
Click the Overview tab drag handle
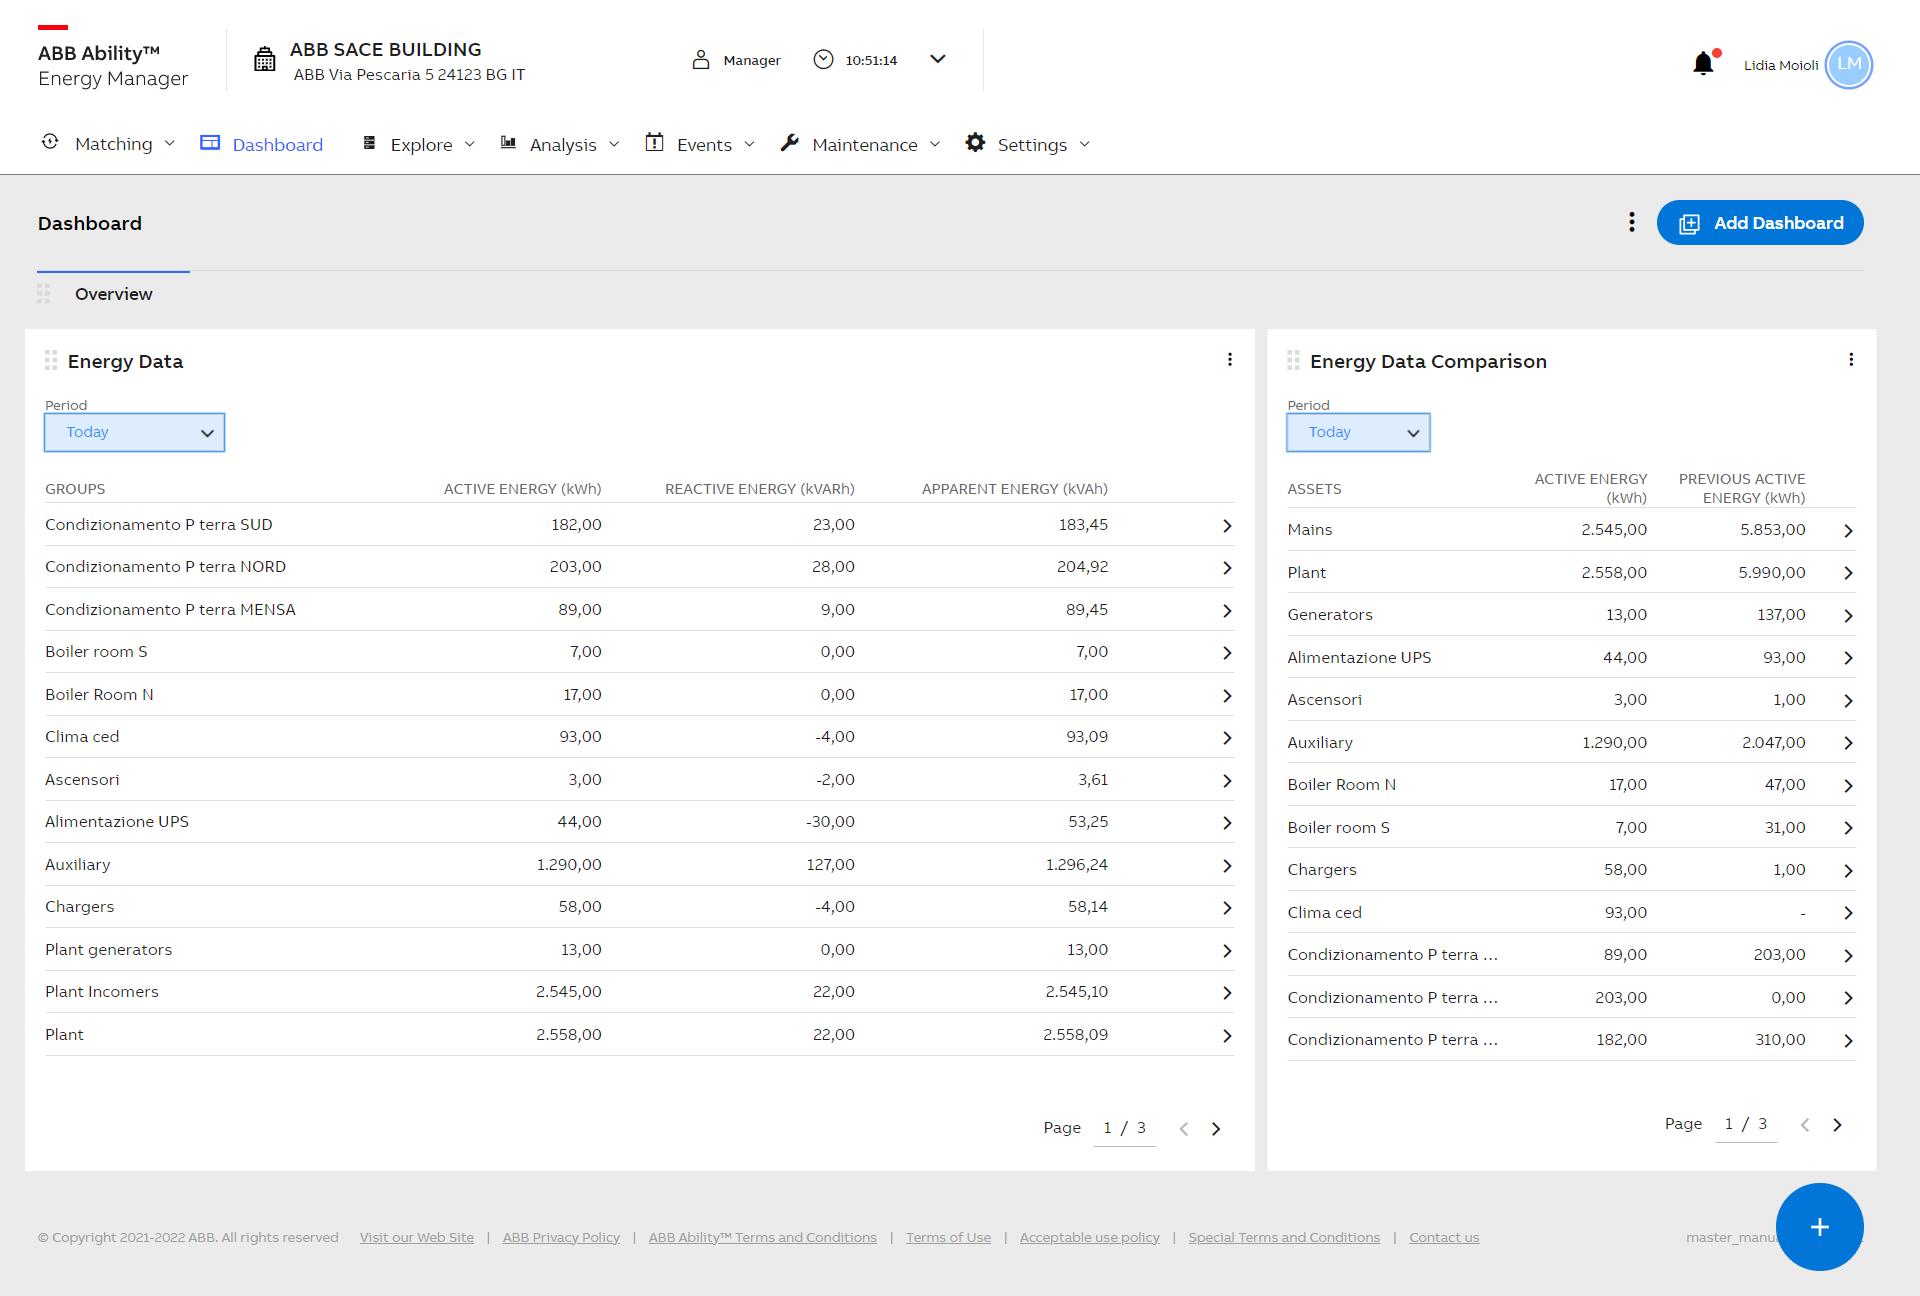pyautogui.click(x=44, y=294)
